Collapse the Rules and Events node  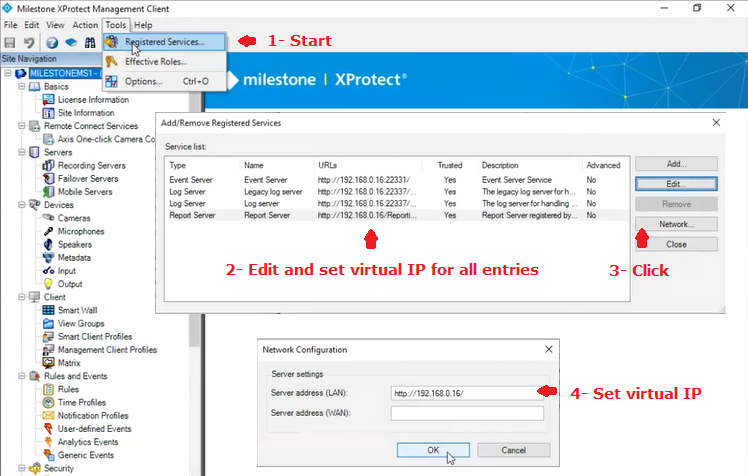click(22, 376)
